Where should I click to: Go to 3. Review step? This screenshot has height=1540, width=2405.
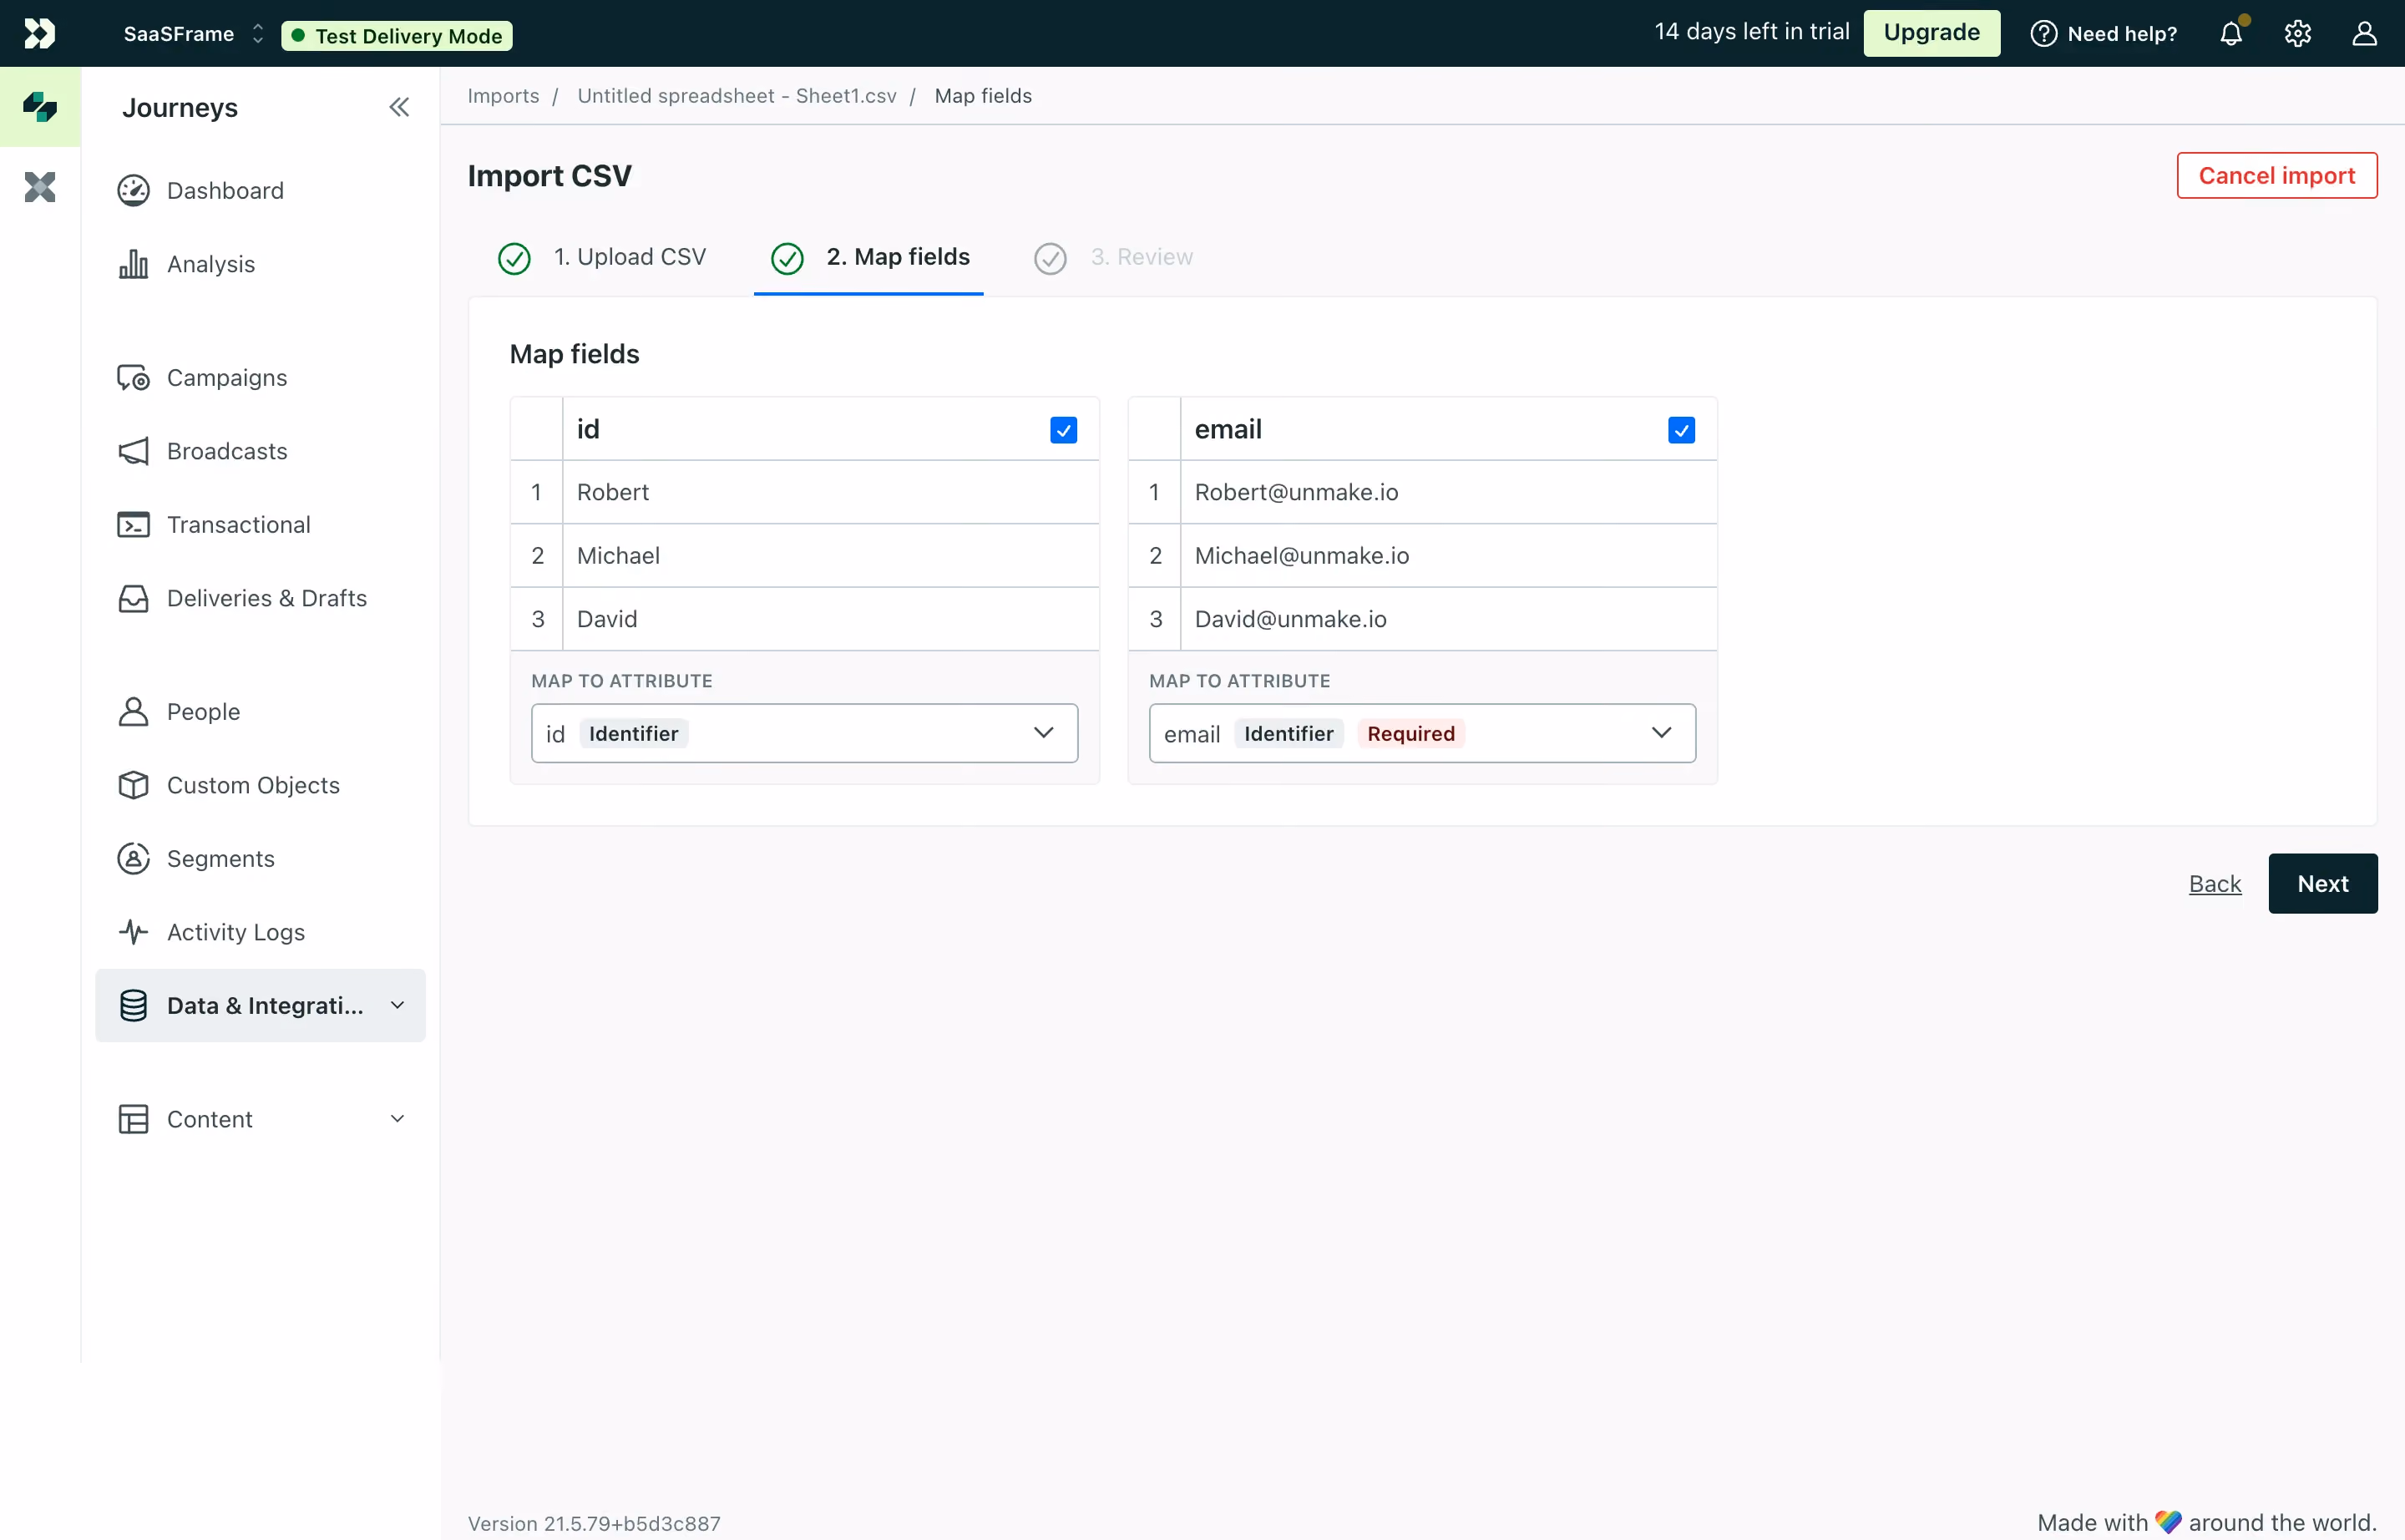pyautogui.click(x=1113, y=257)
